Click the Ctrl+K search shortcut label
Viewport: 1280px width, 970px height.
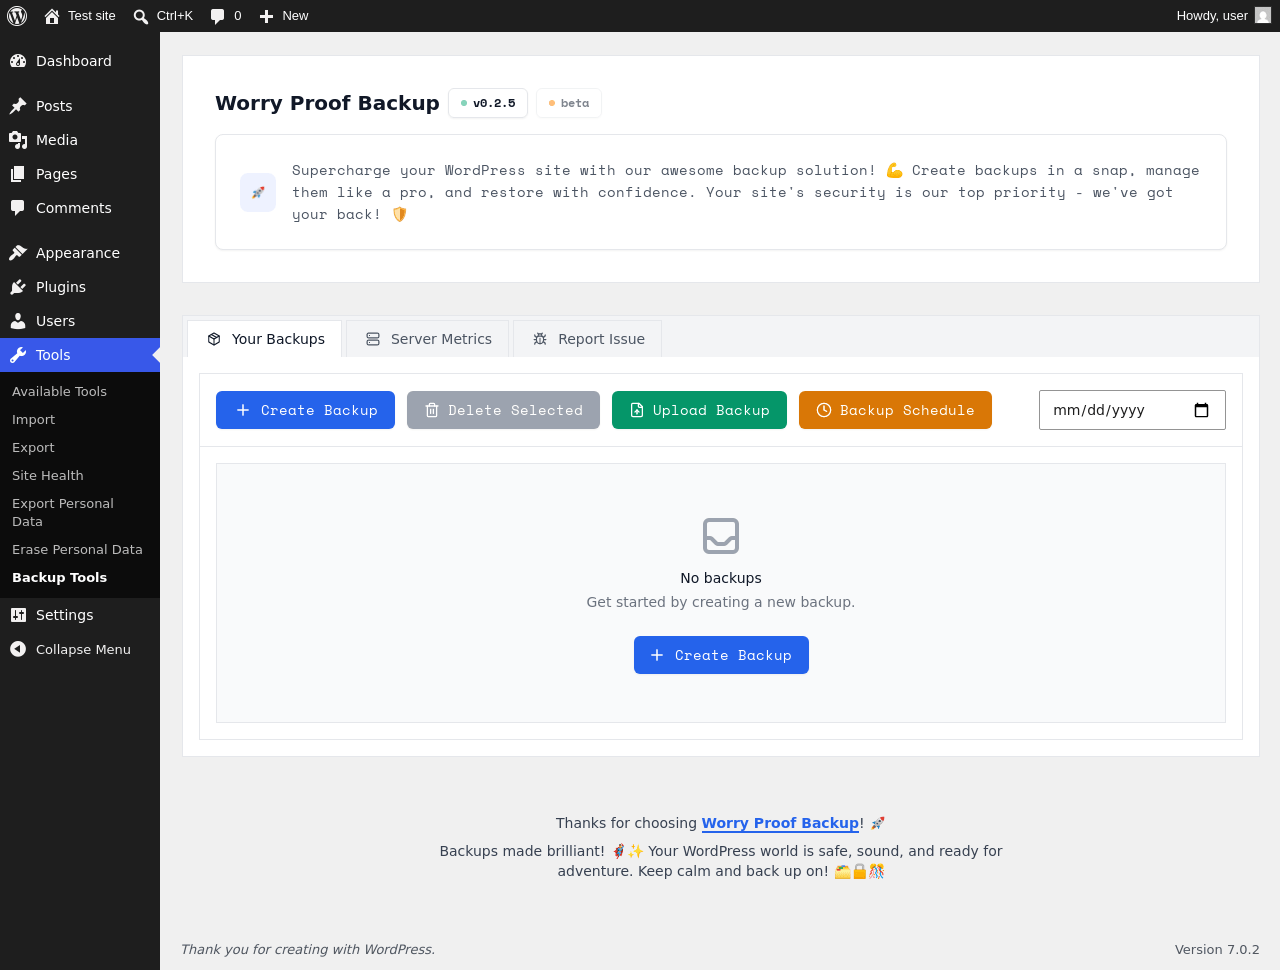175,16
